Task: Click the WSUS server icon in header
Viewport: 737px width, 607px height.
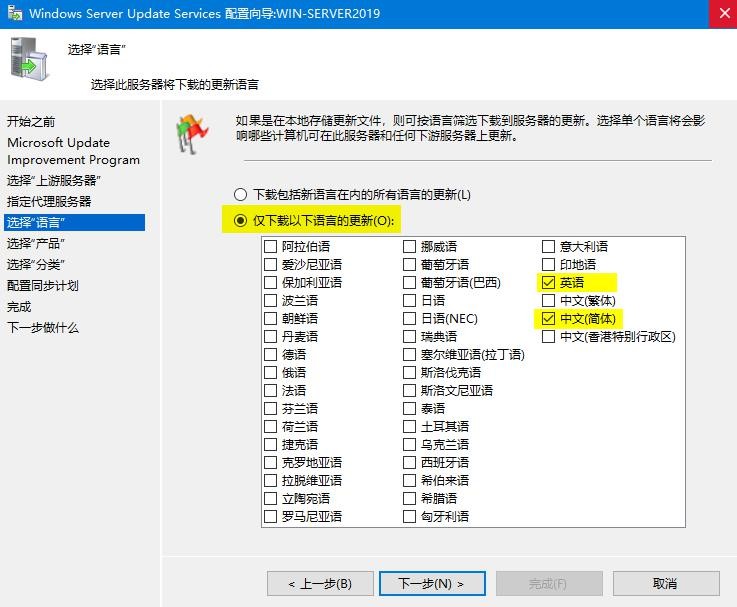Action: click(x=28, y=56)
